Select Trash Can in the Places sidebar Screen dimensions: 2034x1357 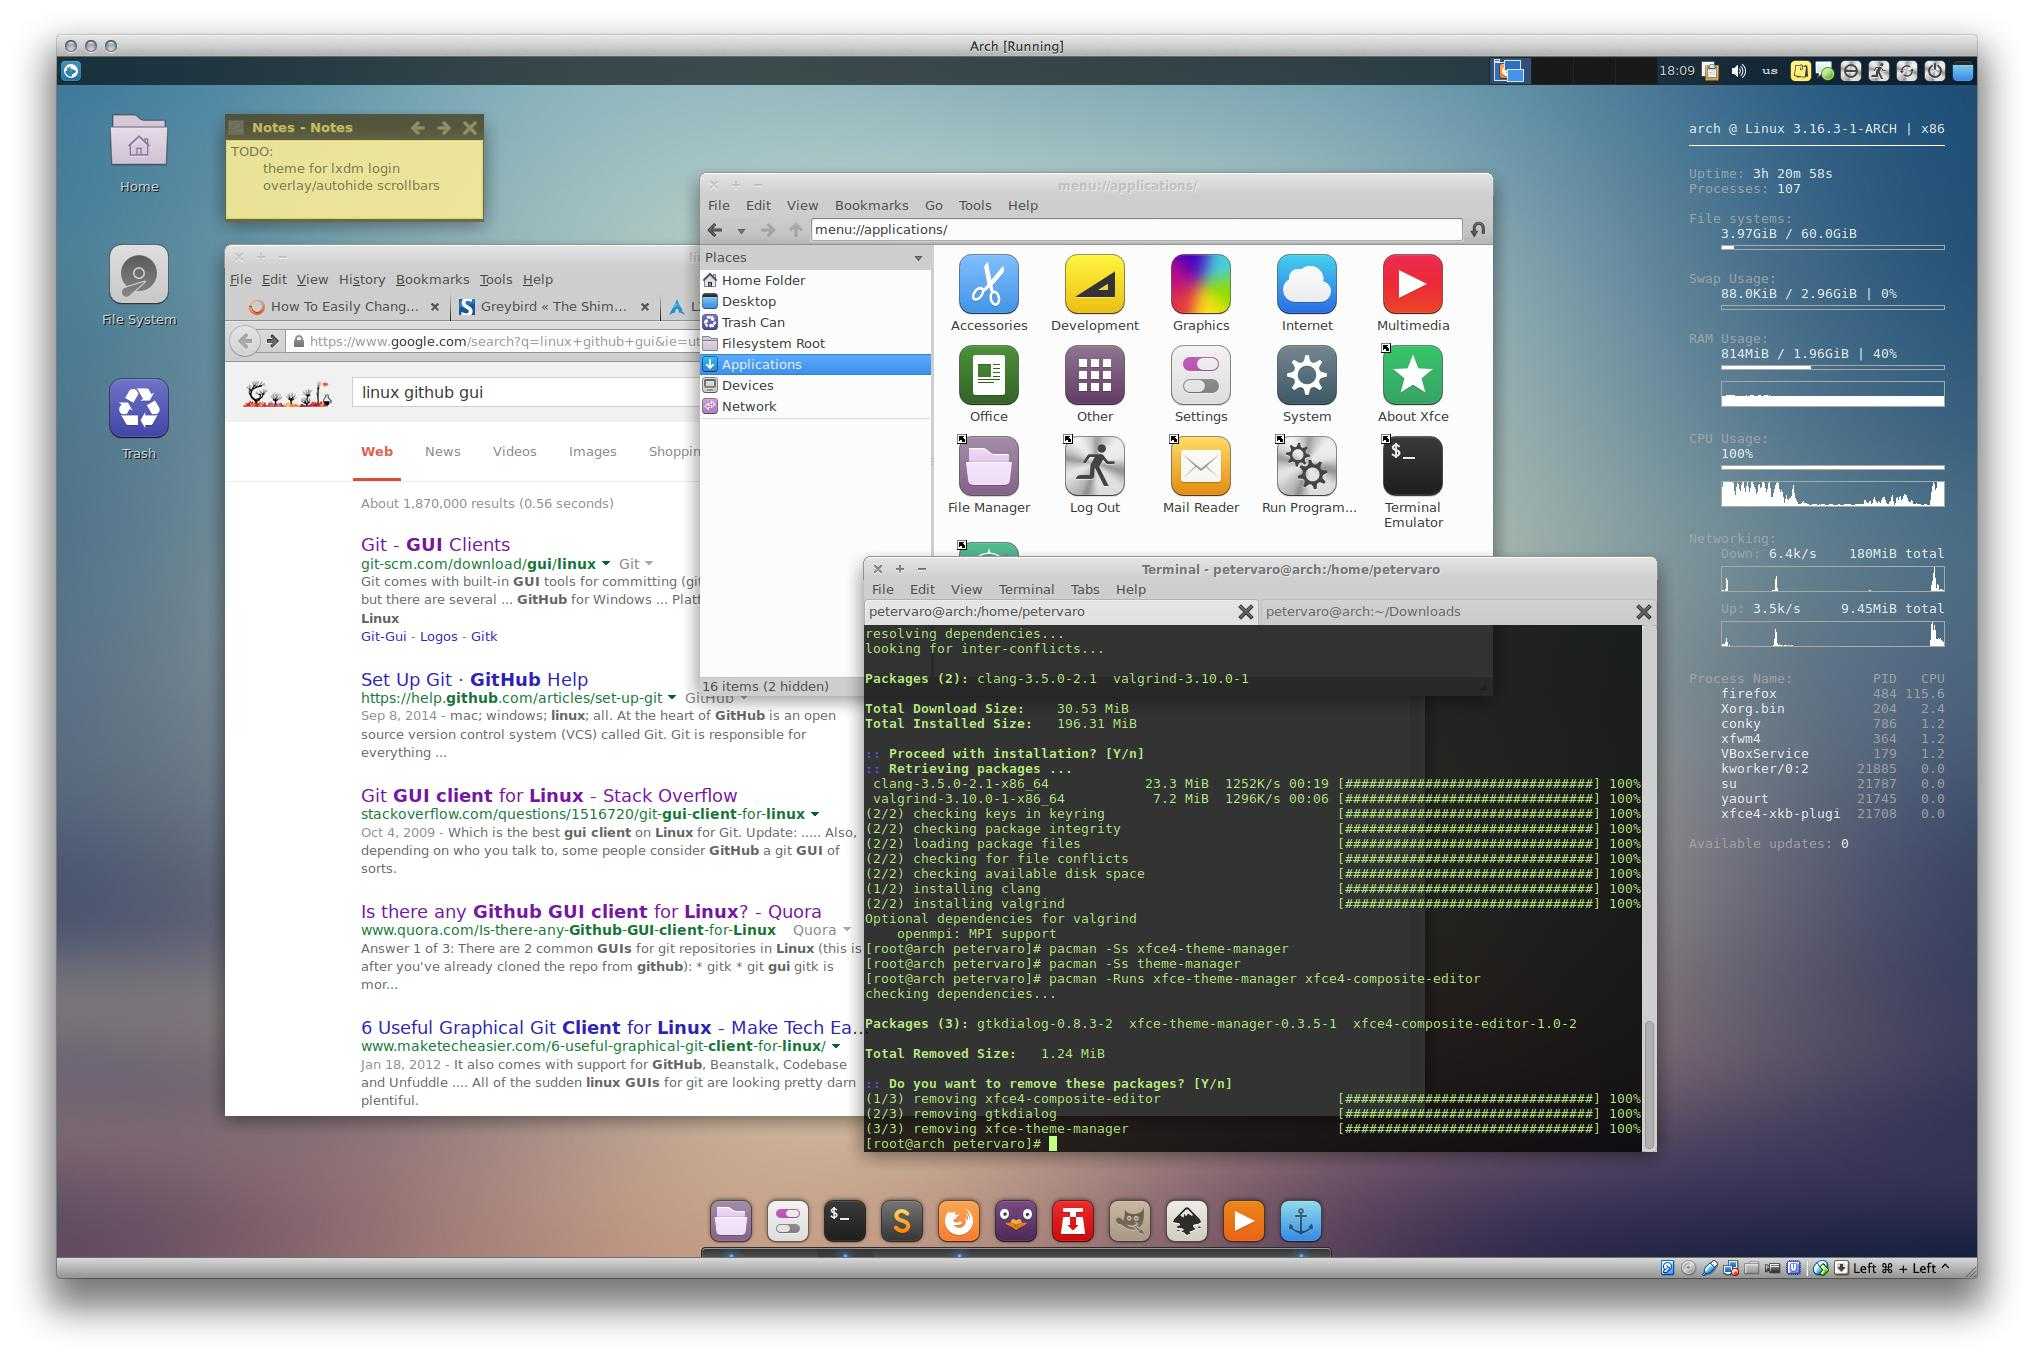[815, 323]
